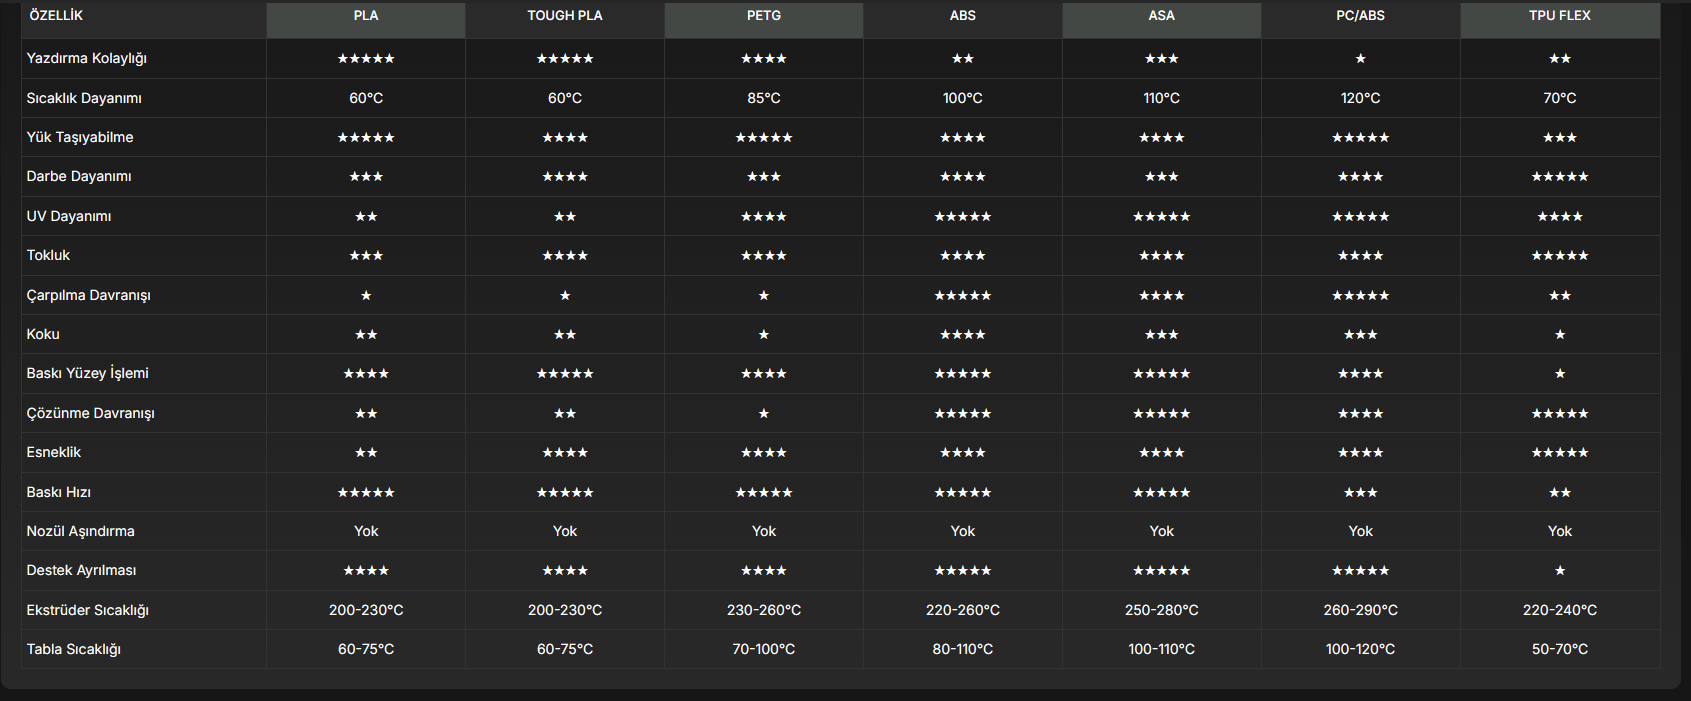Click PLA extruder temperature 200-230°C
The height and width of the screenshot is (701, 1691).
[366, 610]
